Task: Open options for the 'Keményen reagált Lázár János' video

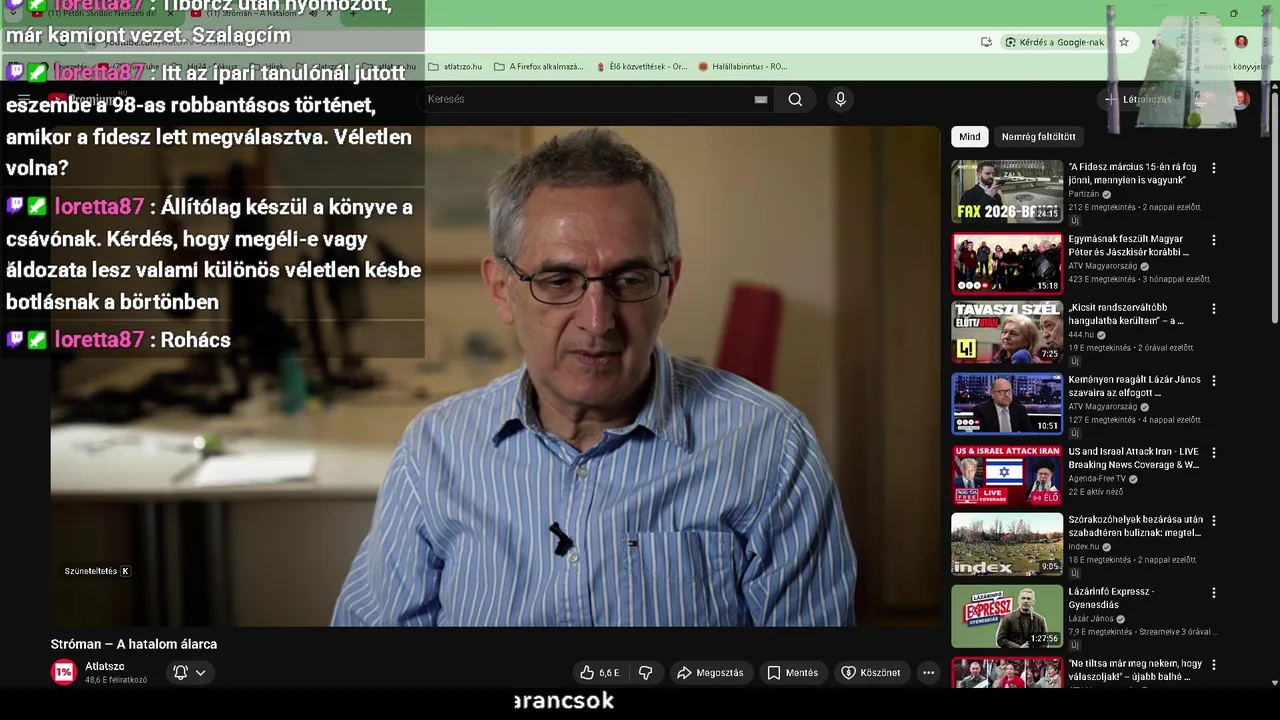Action: coord(1214,381)
